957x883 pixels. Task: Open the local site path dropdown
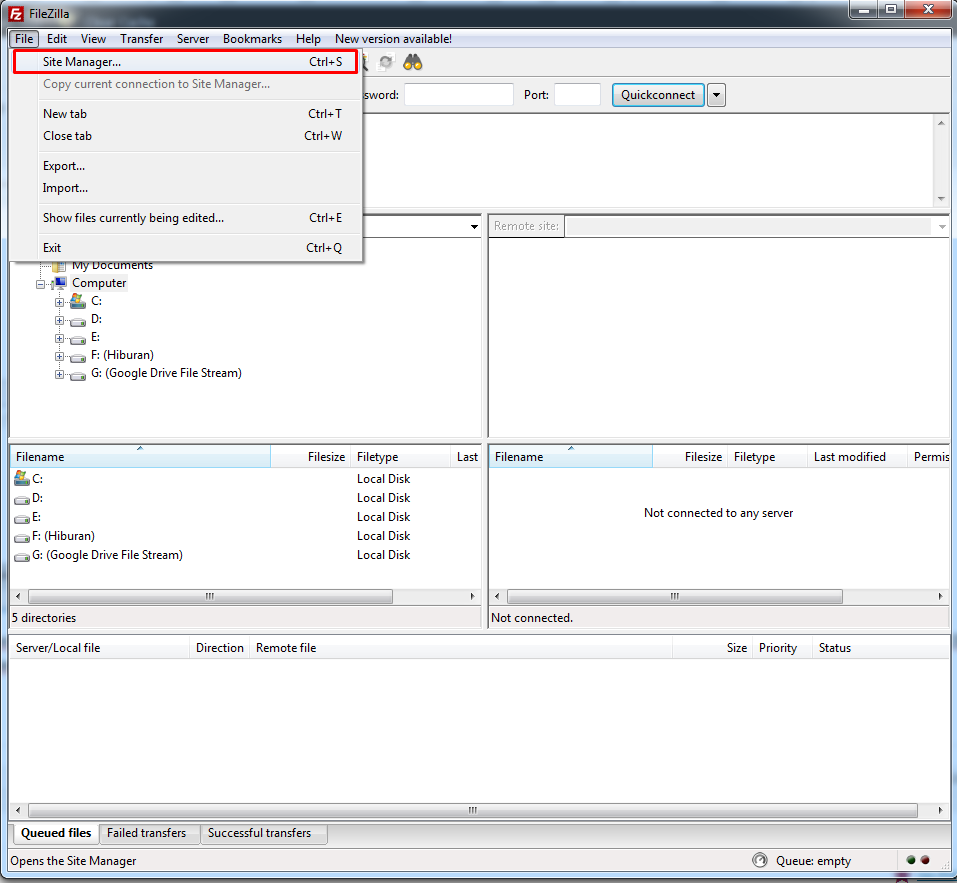pos(474,226)
